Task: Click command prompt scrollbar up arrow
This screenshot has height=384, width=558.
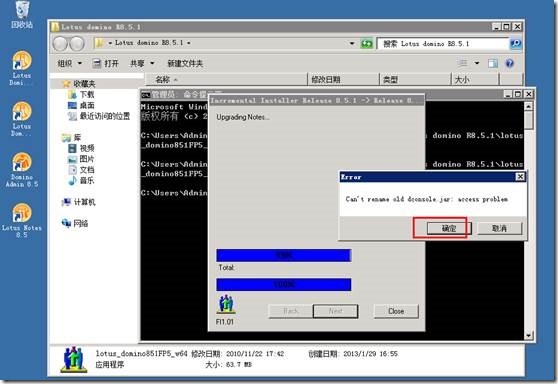Action: (528, 106)
